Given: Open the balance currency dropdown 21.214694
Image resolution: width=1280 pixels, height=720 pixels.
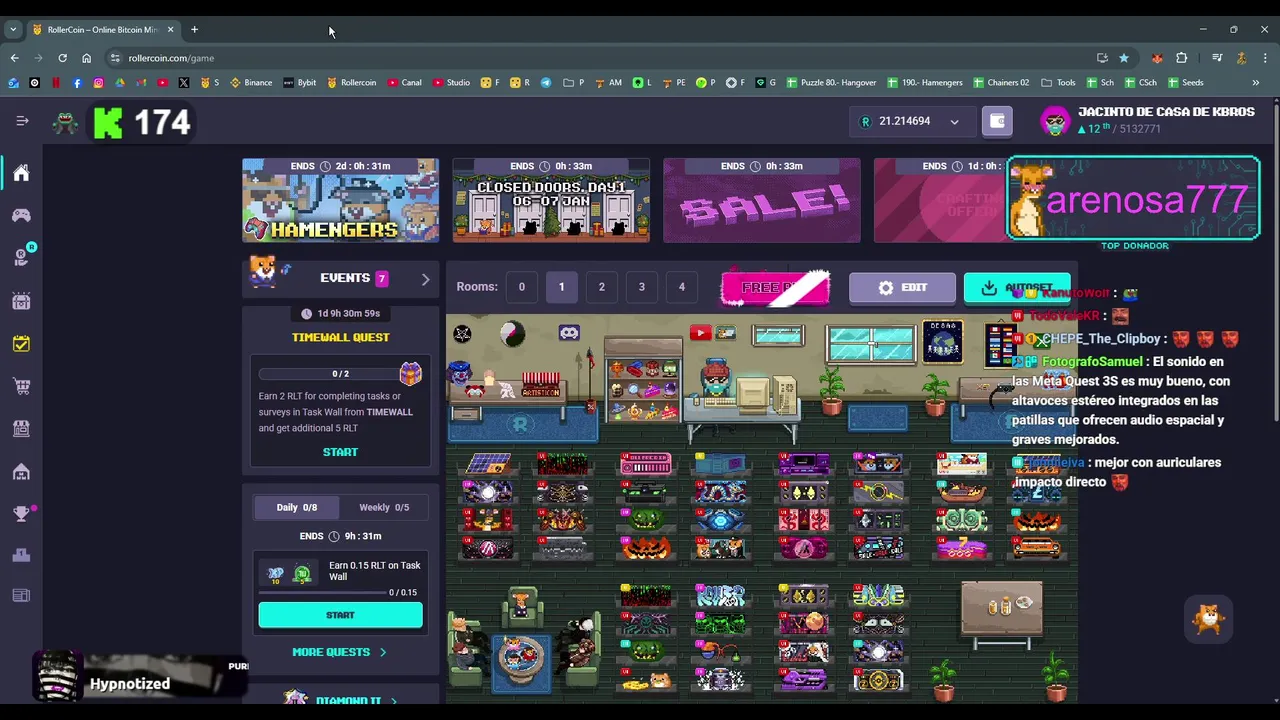Looking at the screenshot, I should click(910, 121).
